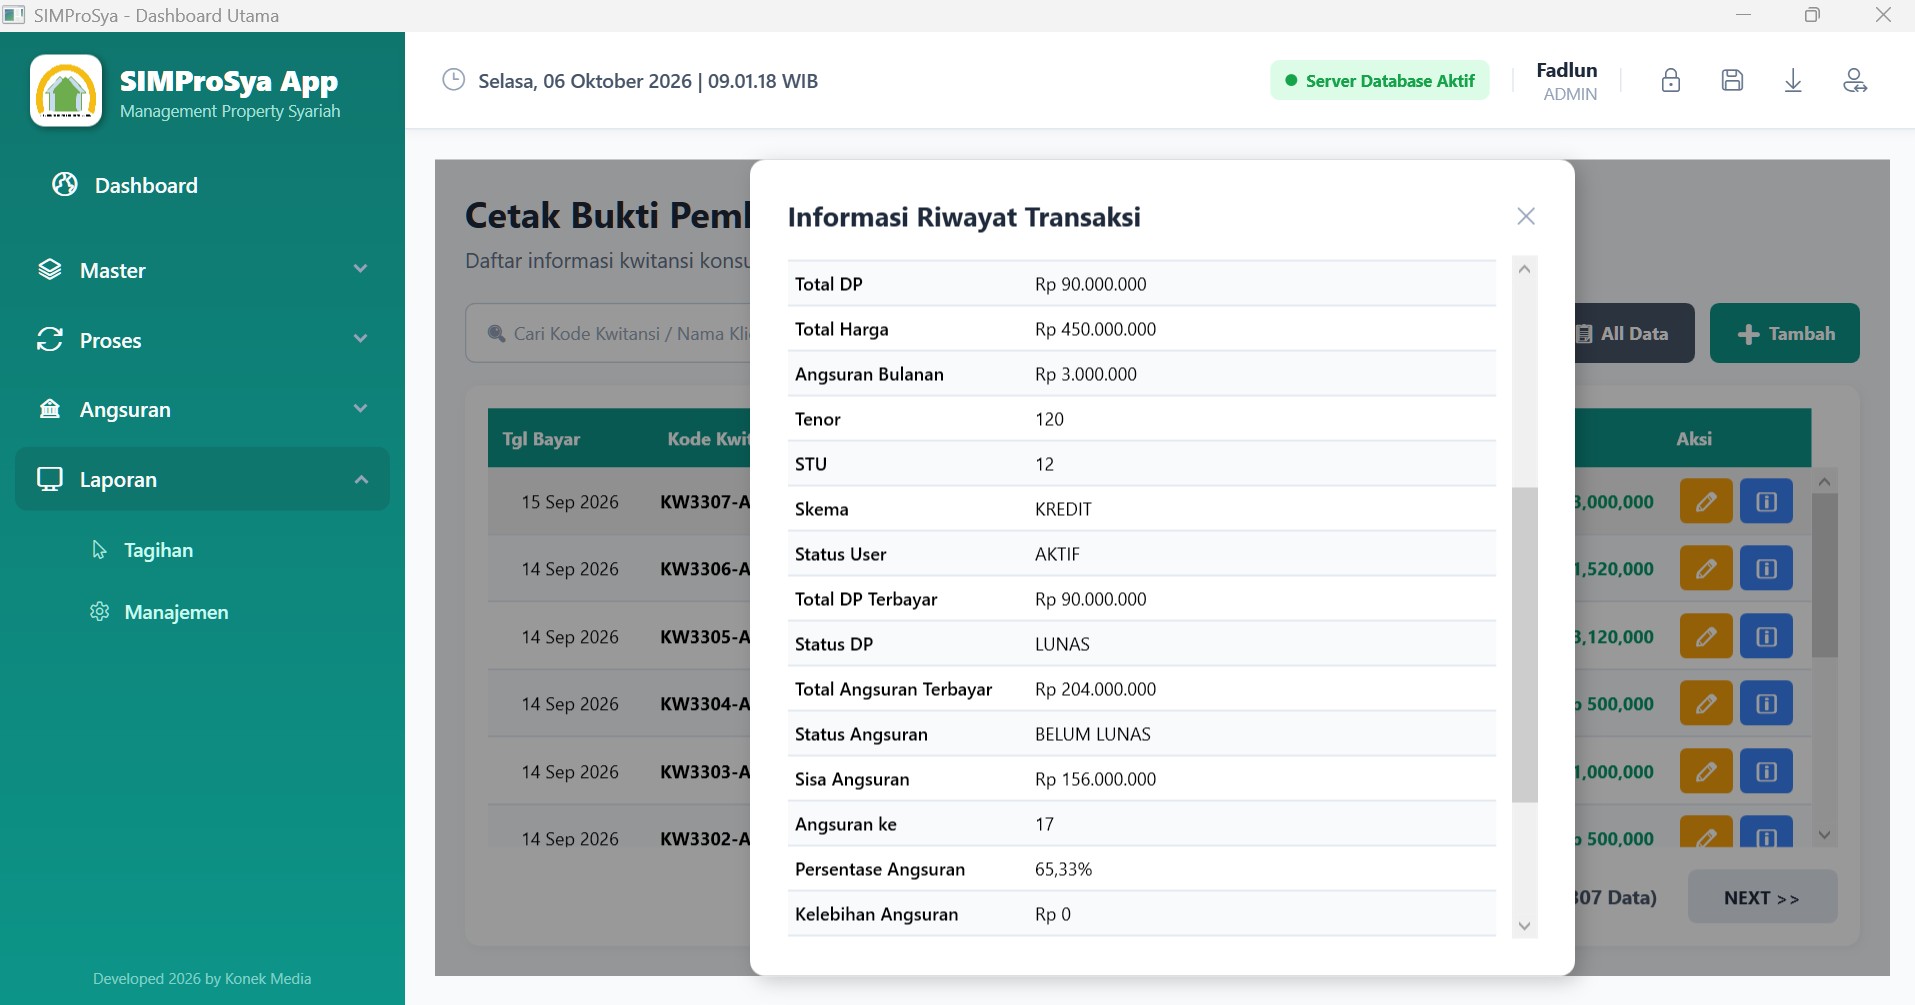Click the Total Harga value Rp 450.000.000
1915x1005 pixels.
tap(1095, 329)
